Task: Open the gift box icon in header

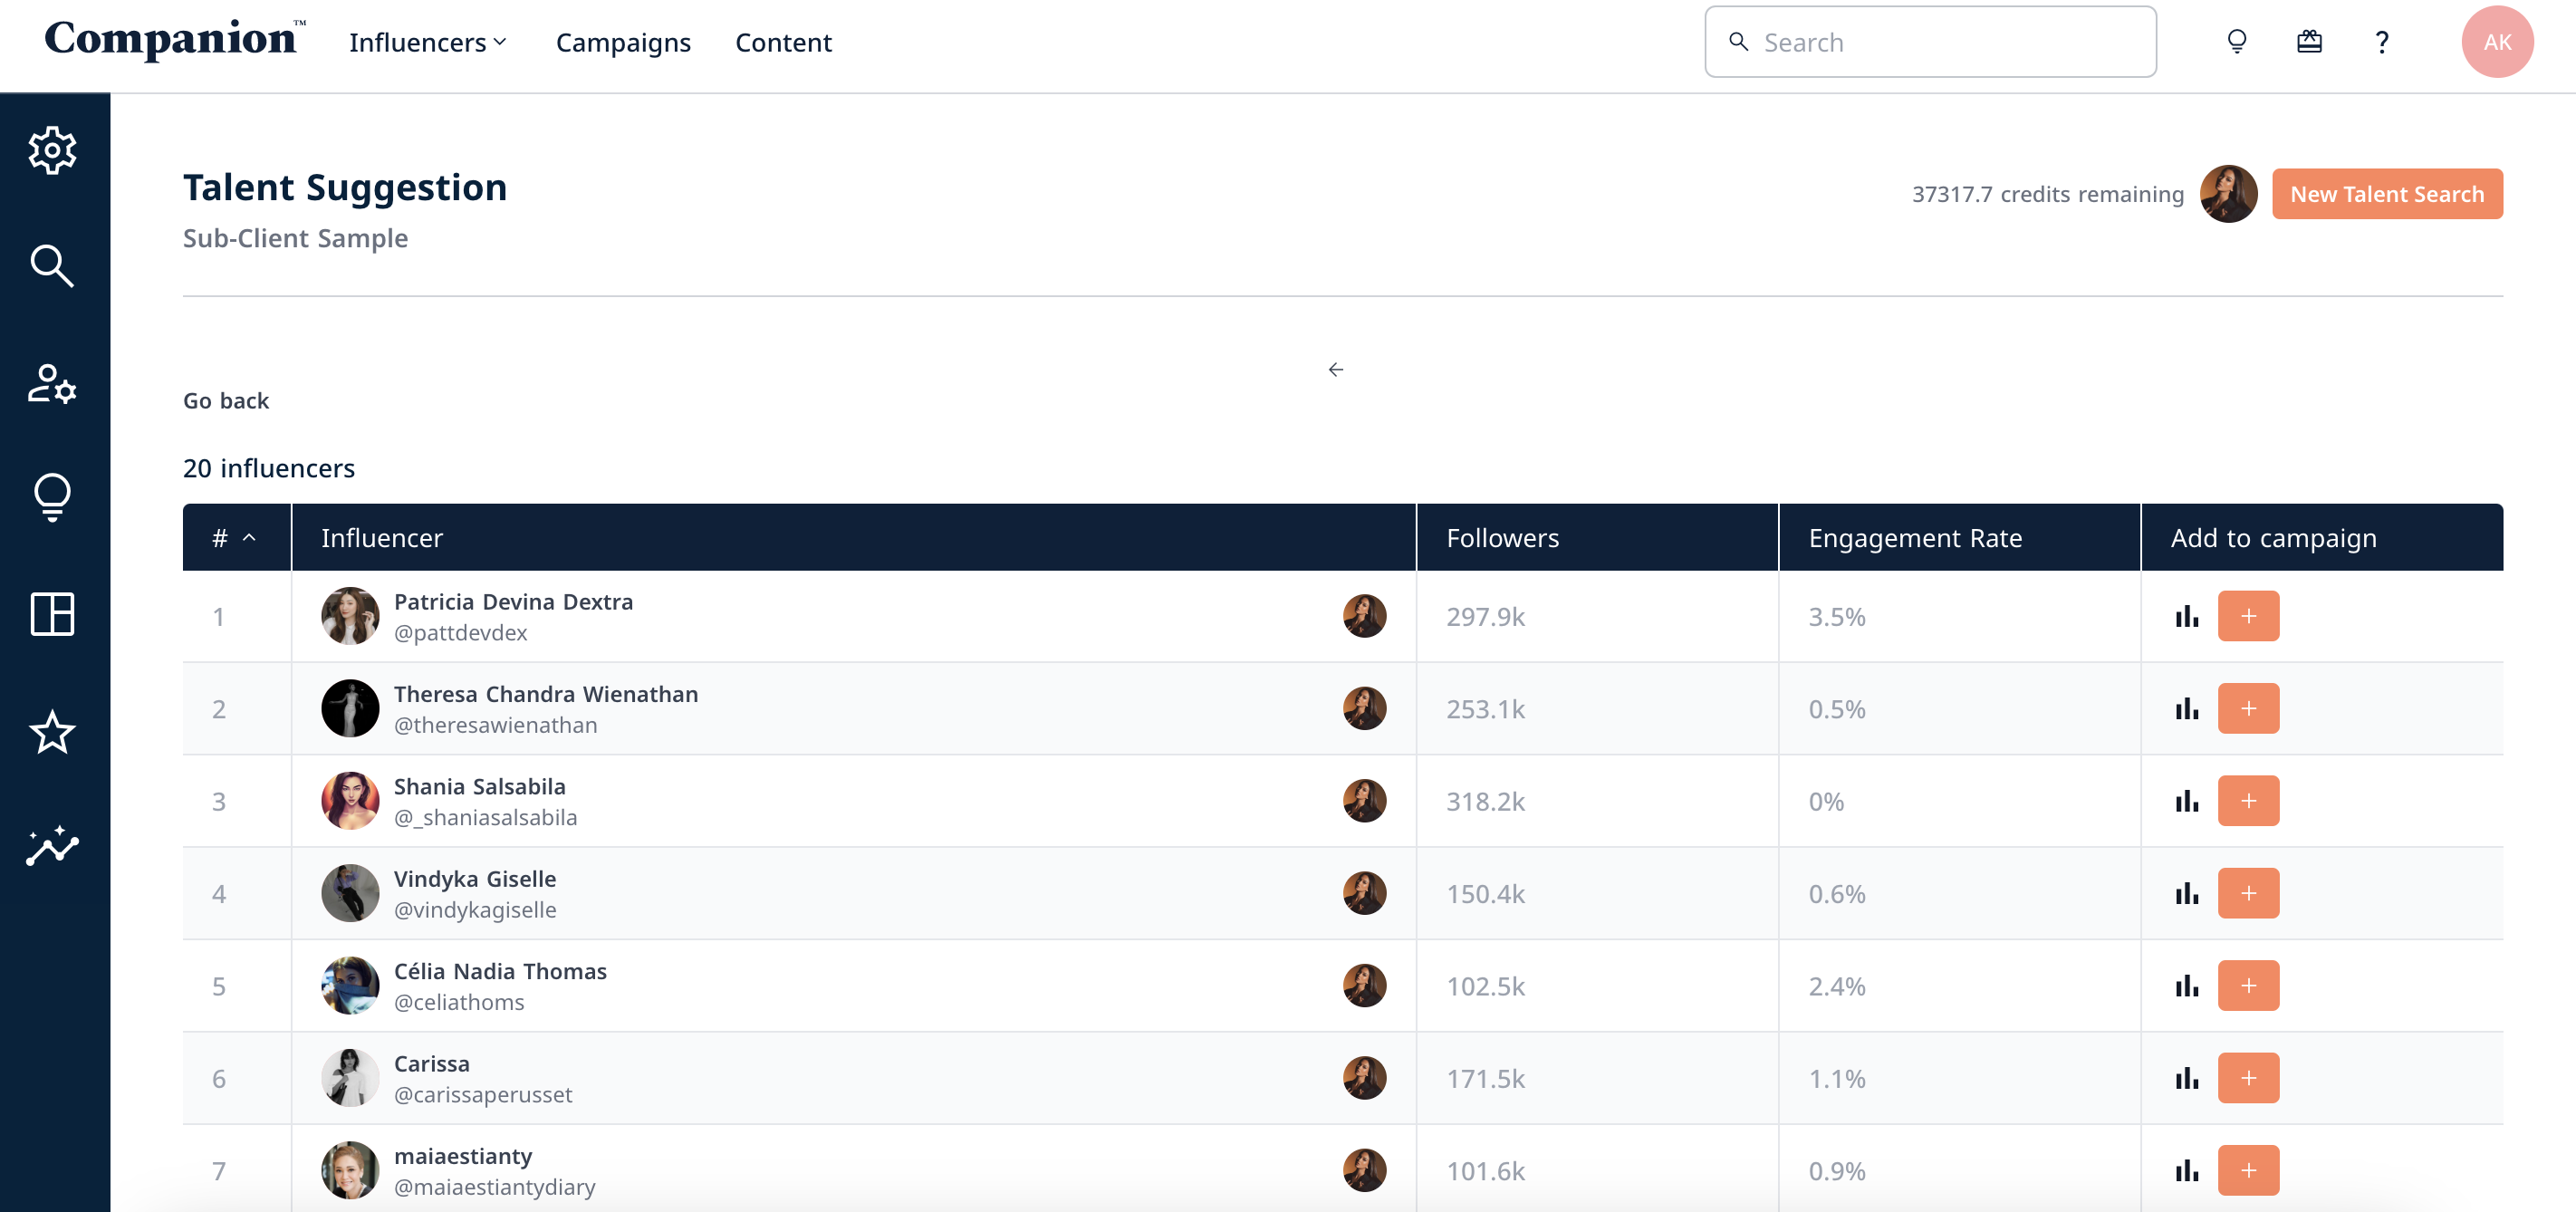Action: point(2309,42)
